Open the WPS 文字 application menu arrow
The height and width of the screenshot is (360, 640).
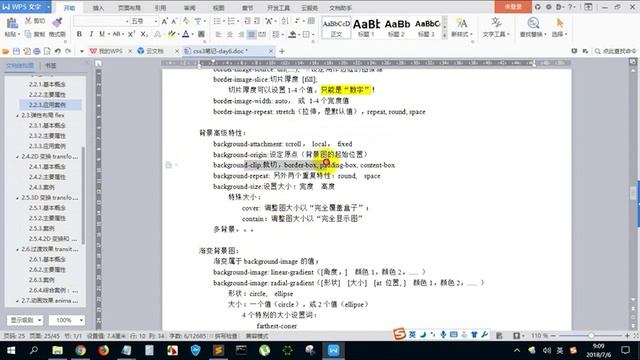(x=48, y=7)
